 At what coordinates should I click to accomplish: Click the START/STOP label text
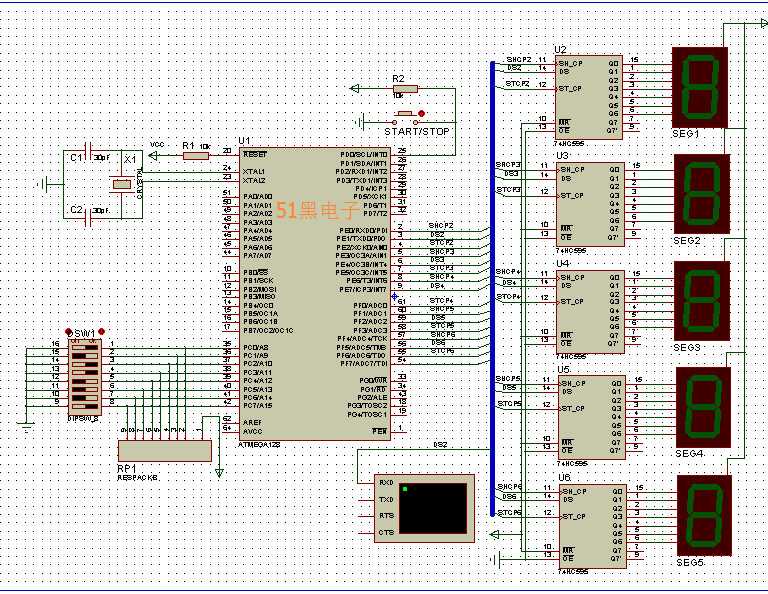click(417, 132)
